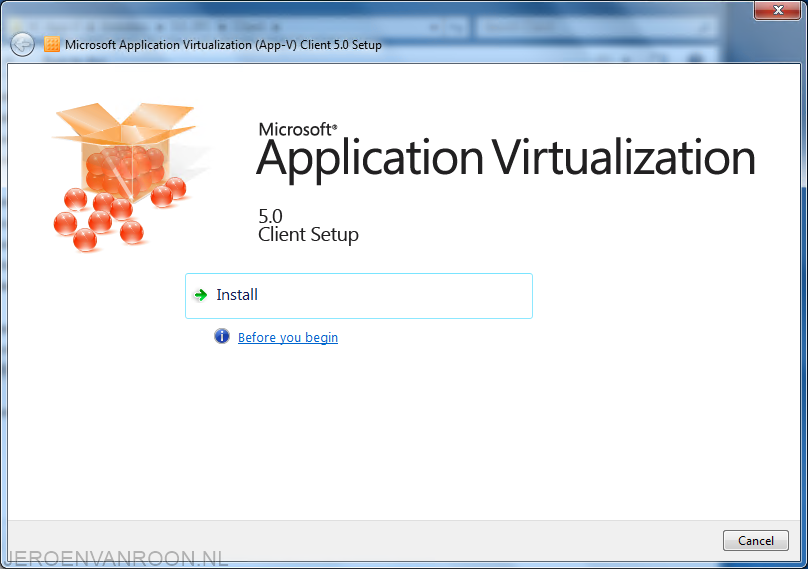Click the window title App-V Client 5.0 Setup
This screenshot has width=808, height=569.
point(223,45)
